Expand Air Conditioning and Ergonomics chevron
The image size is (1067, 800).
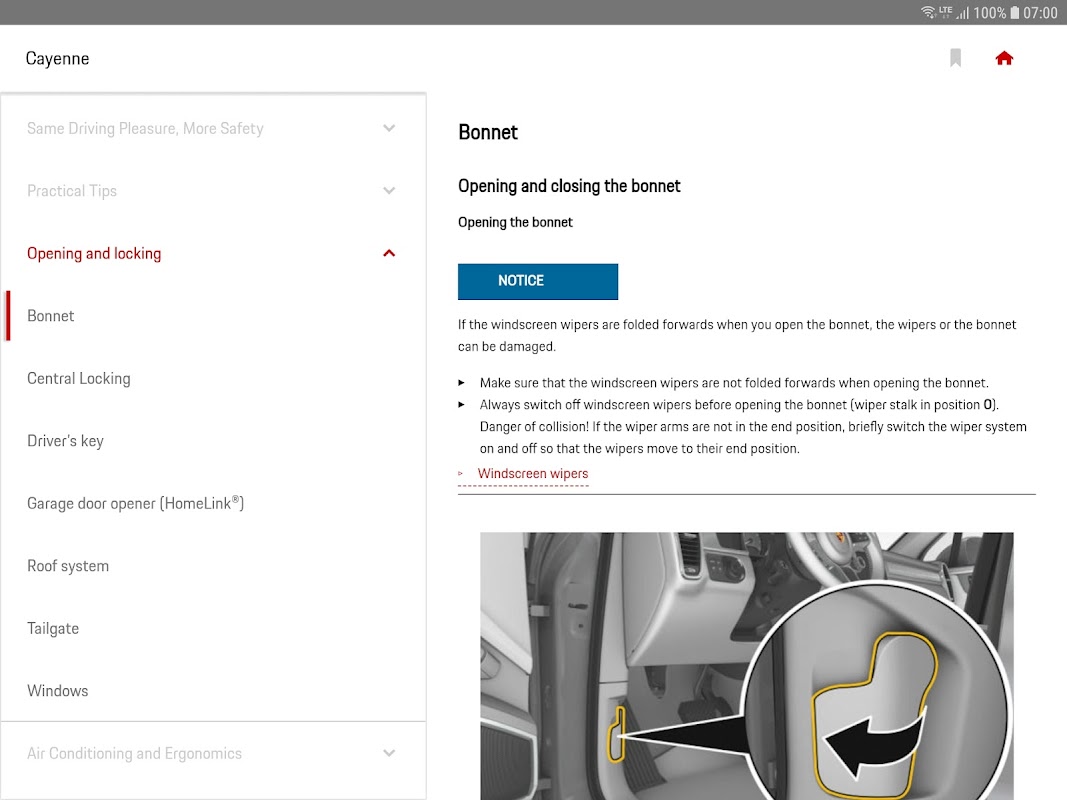389,753
